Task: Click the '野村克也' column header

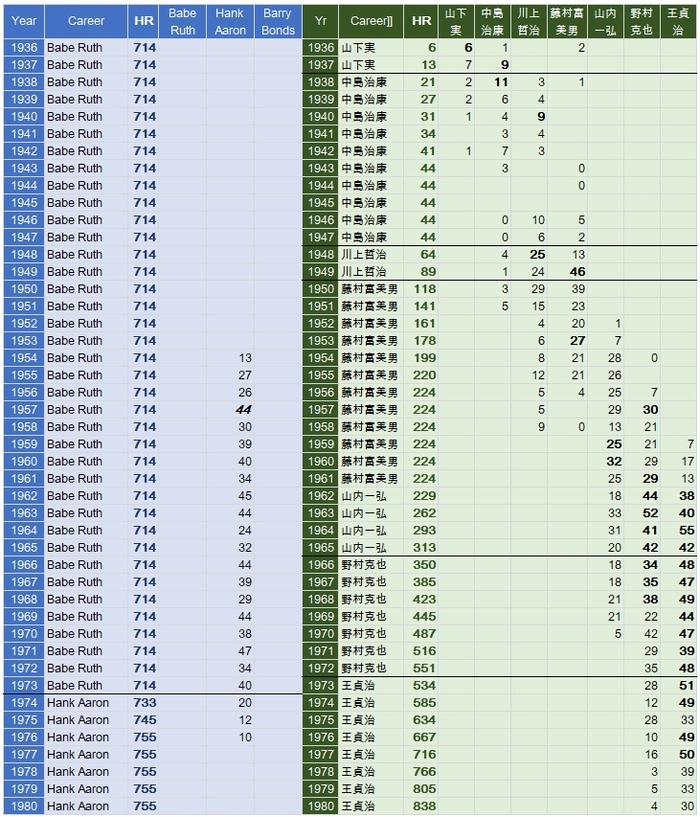Action: coord(642,21)
